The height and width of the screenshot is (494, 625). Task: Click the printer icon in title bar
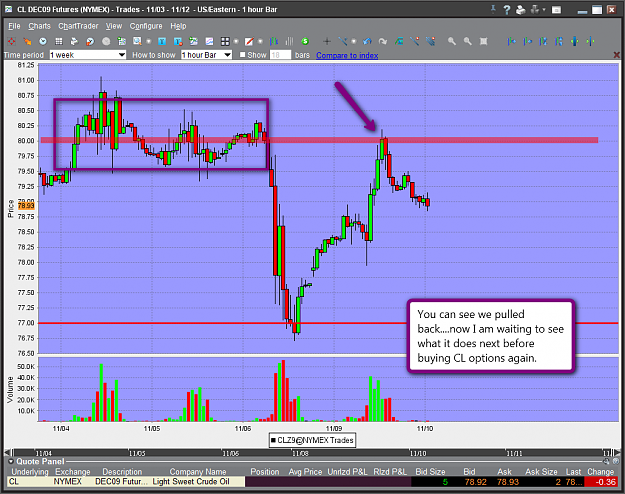(521, 10)
